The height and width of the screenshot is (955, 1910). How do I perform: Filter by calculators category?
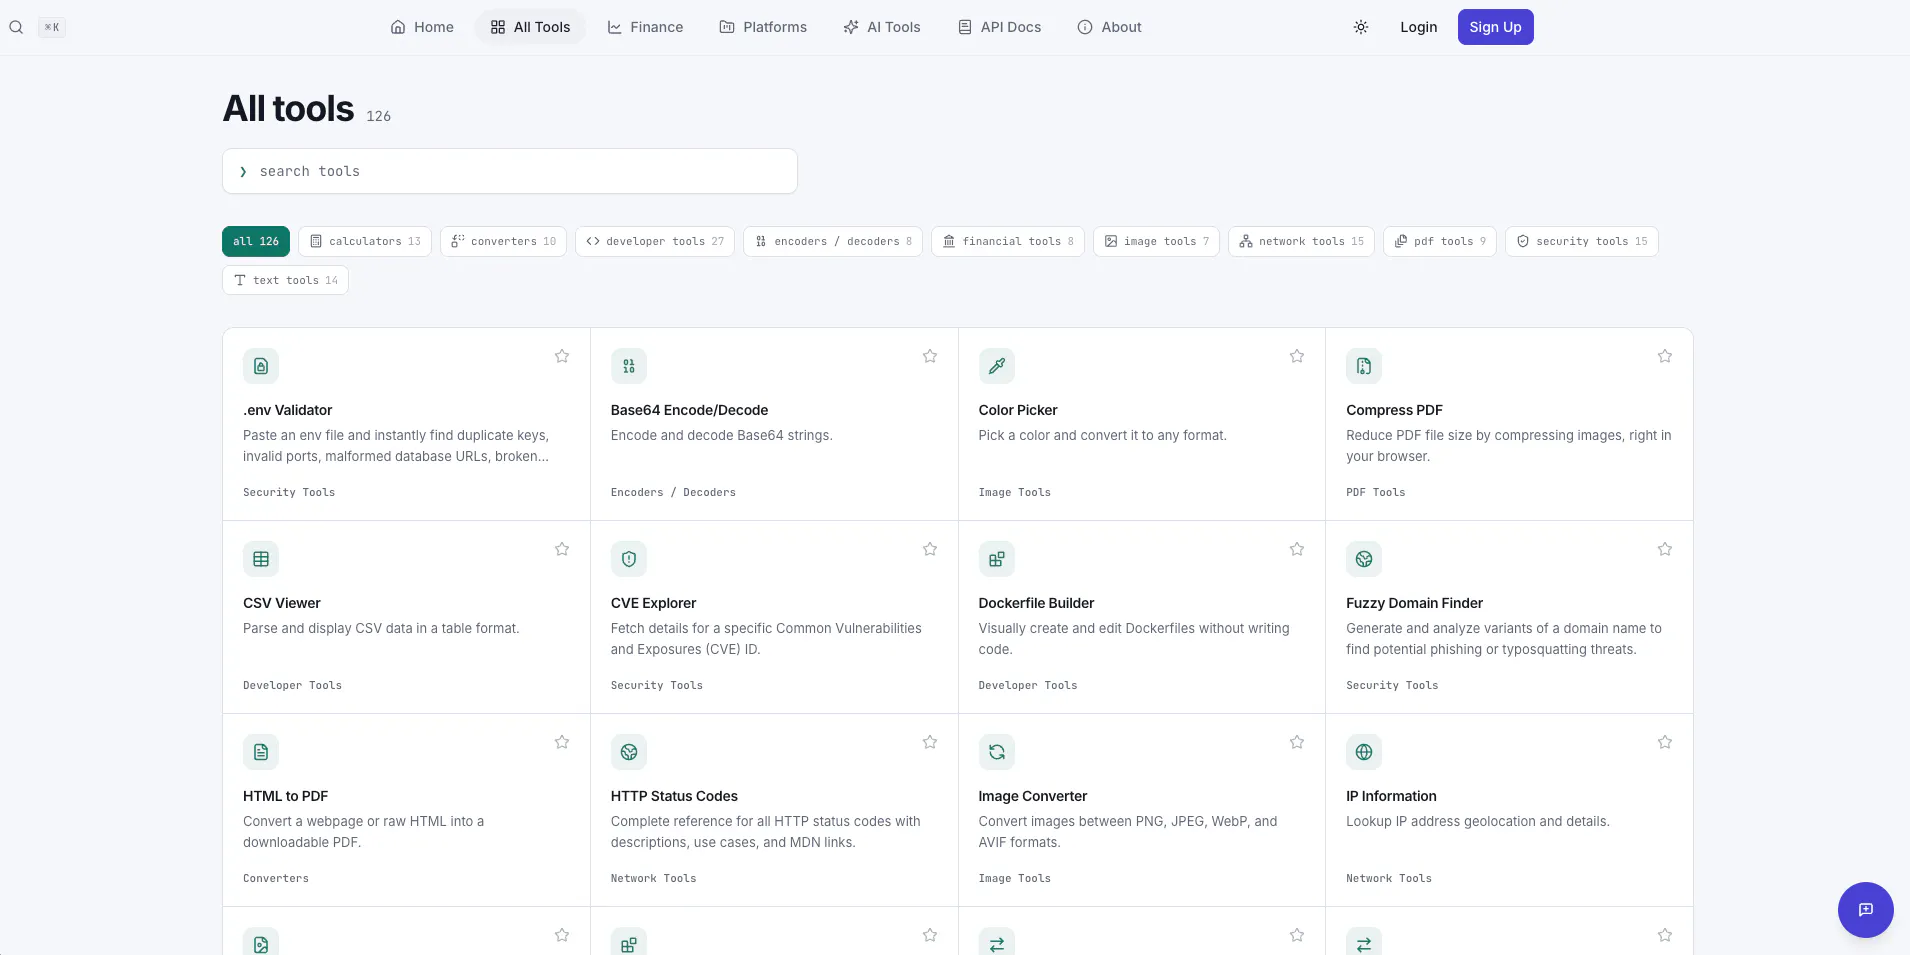coord(365,241)
